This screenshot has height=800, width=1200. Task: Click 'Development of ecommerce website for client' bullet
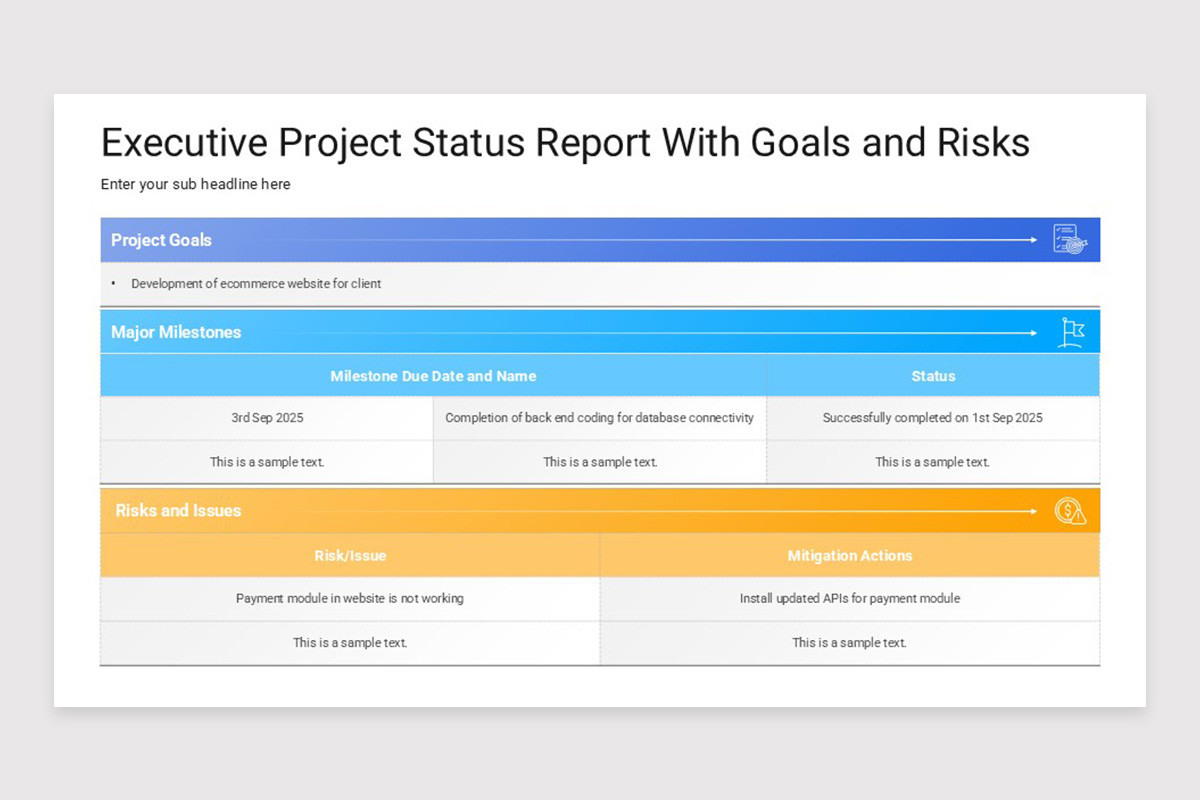coord(256,284)
